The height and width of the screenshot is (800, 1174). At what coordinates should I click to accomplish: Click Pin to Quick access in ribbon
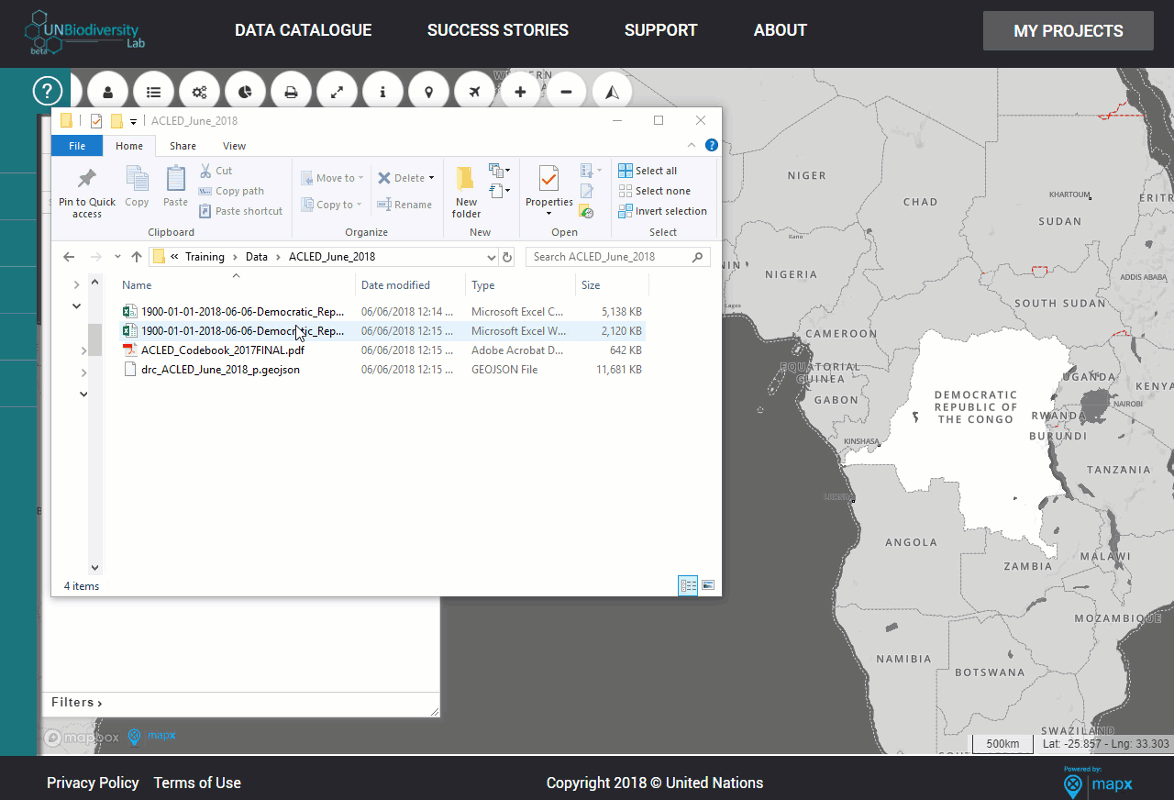(x=87, y=193)
